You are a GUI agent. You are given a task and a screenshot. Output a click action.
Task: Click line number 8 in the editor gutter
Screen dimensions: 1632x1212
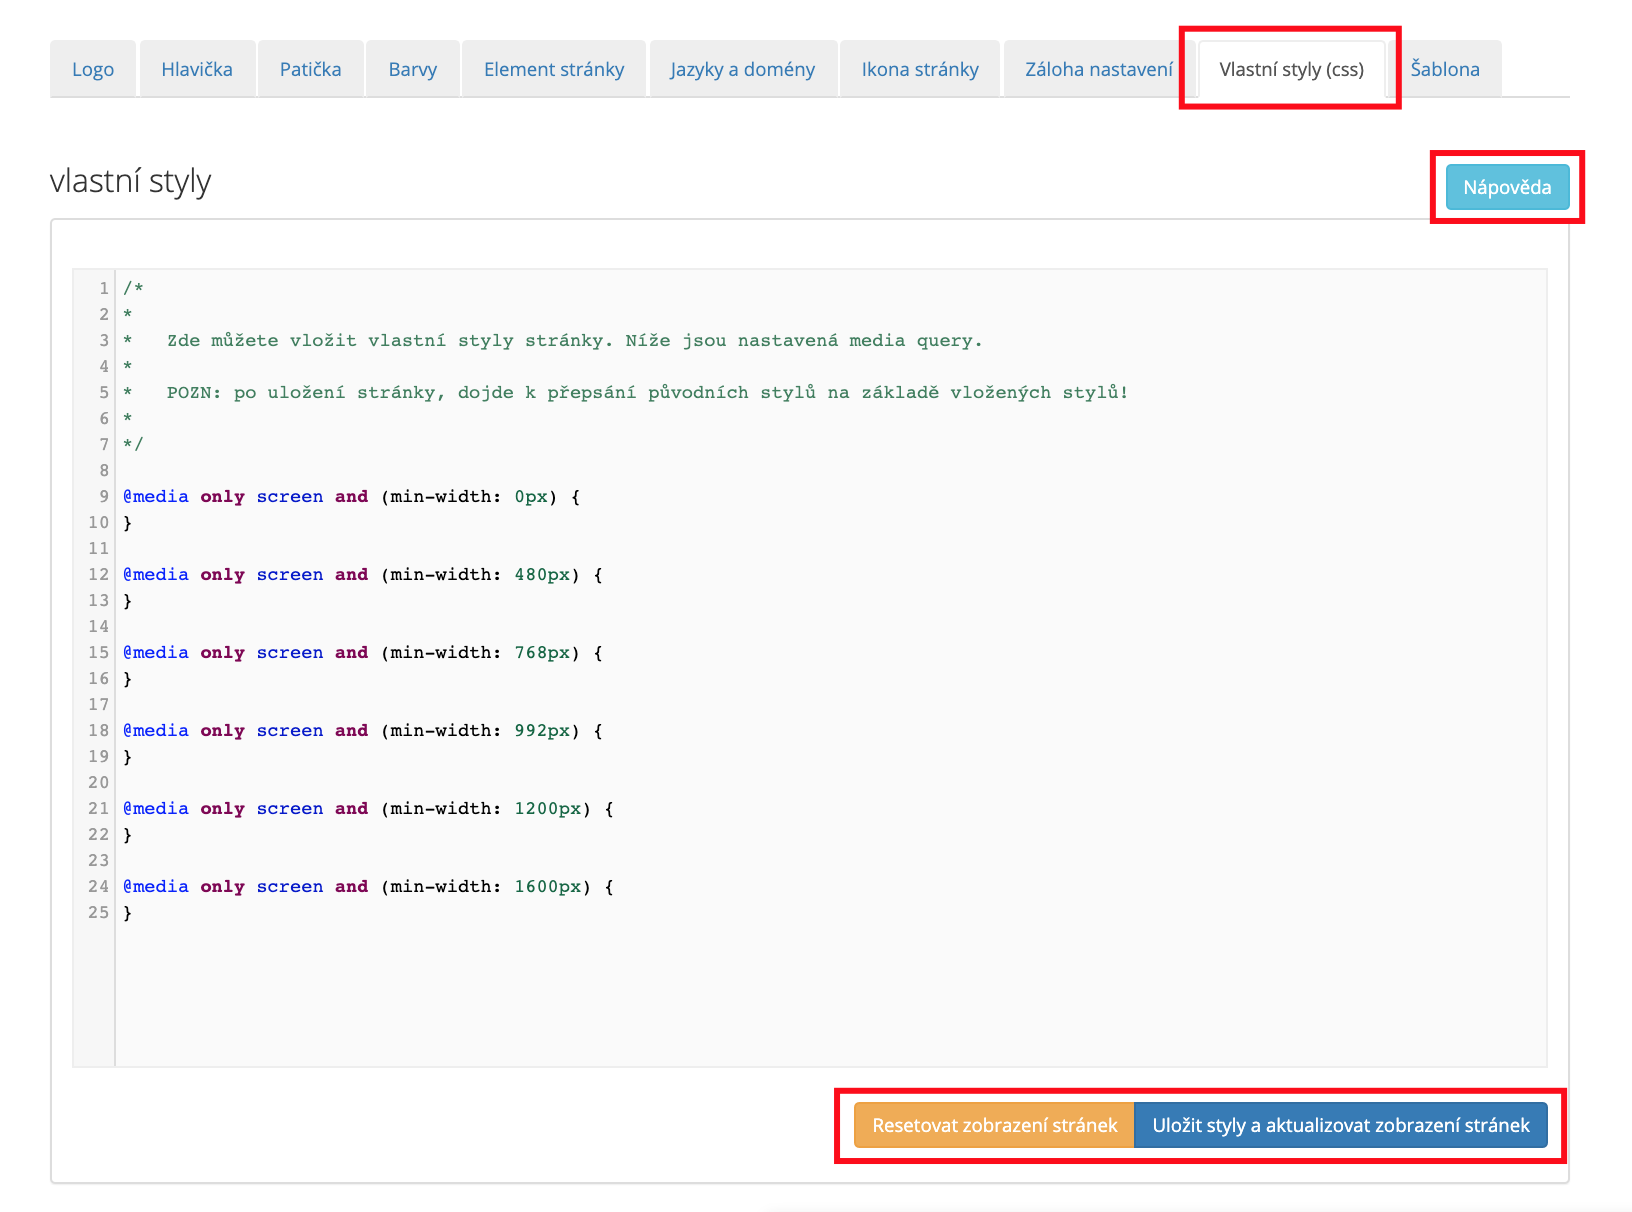(x=104, y=470)
